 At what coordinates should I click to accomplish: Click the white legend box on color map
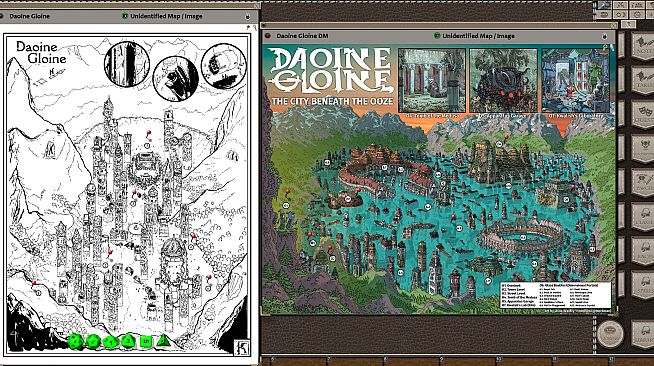click(x=556, y=295)
